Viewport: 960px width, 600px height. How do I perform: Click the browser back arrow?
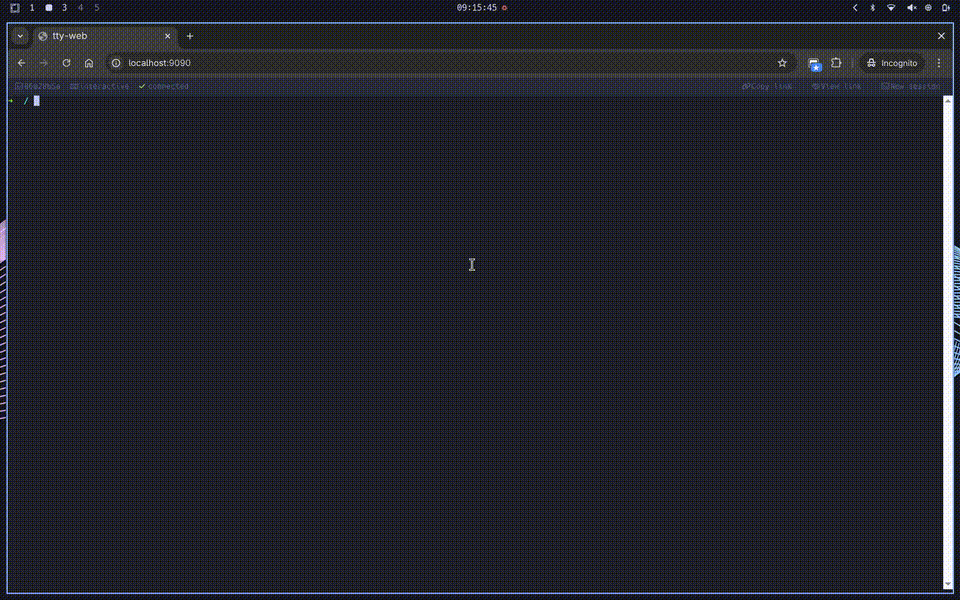tap(21, 63)
